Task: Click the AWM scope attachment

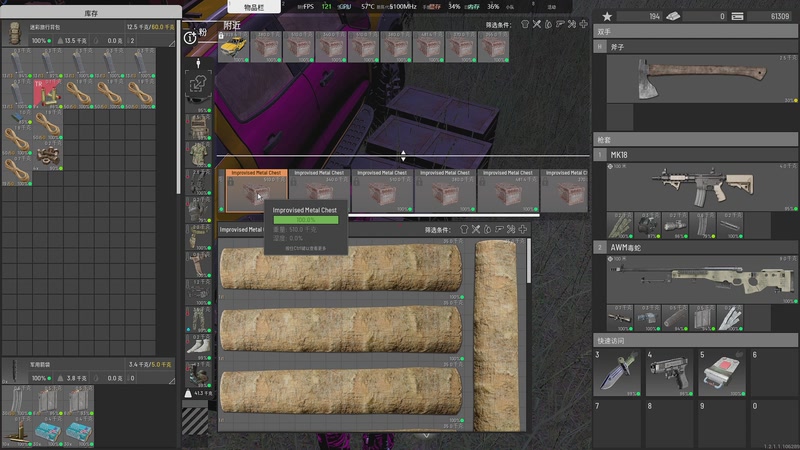Action: click(x=620, y=318)
